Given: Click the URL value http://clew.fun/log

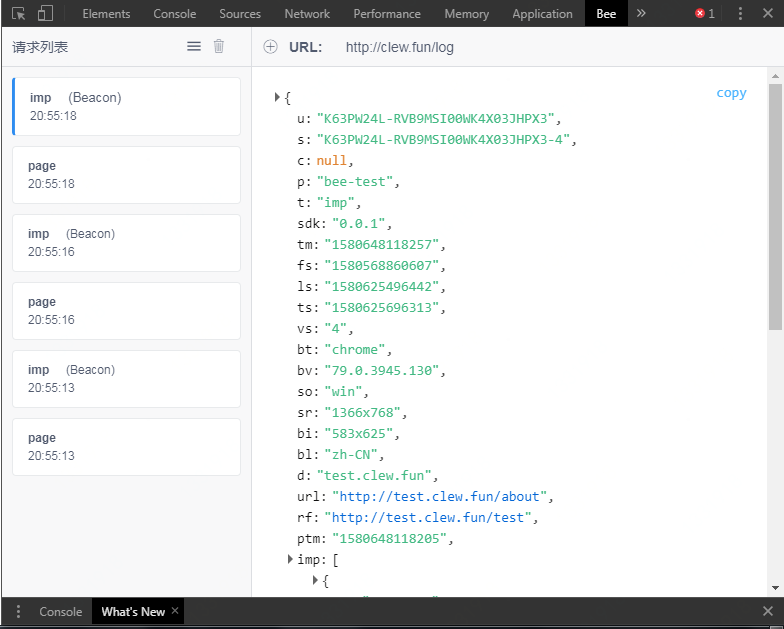Looking at the screenshot, I should (x=400, y=47).
